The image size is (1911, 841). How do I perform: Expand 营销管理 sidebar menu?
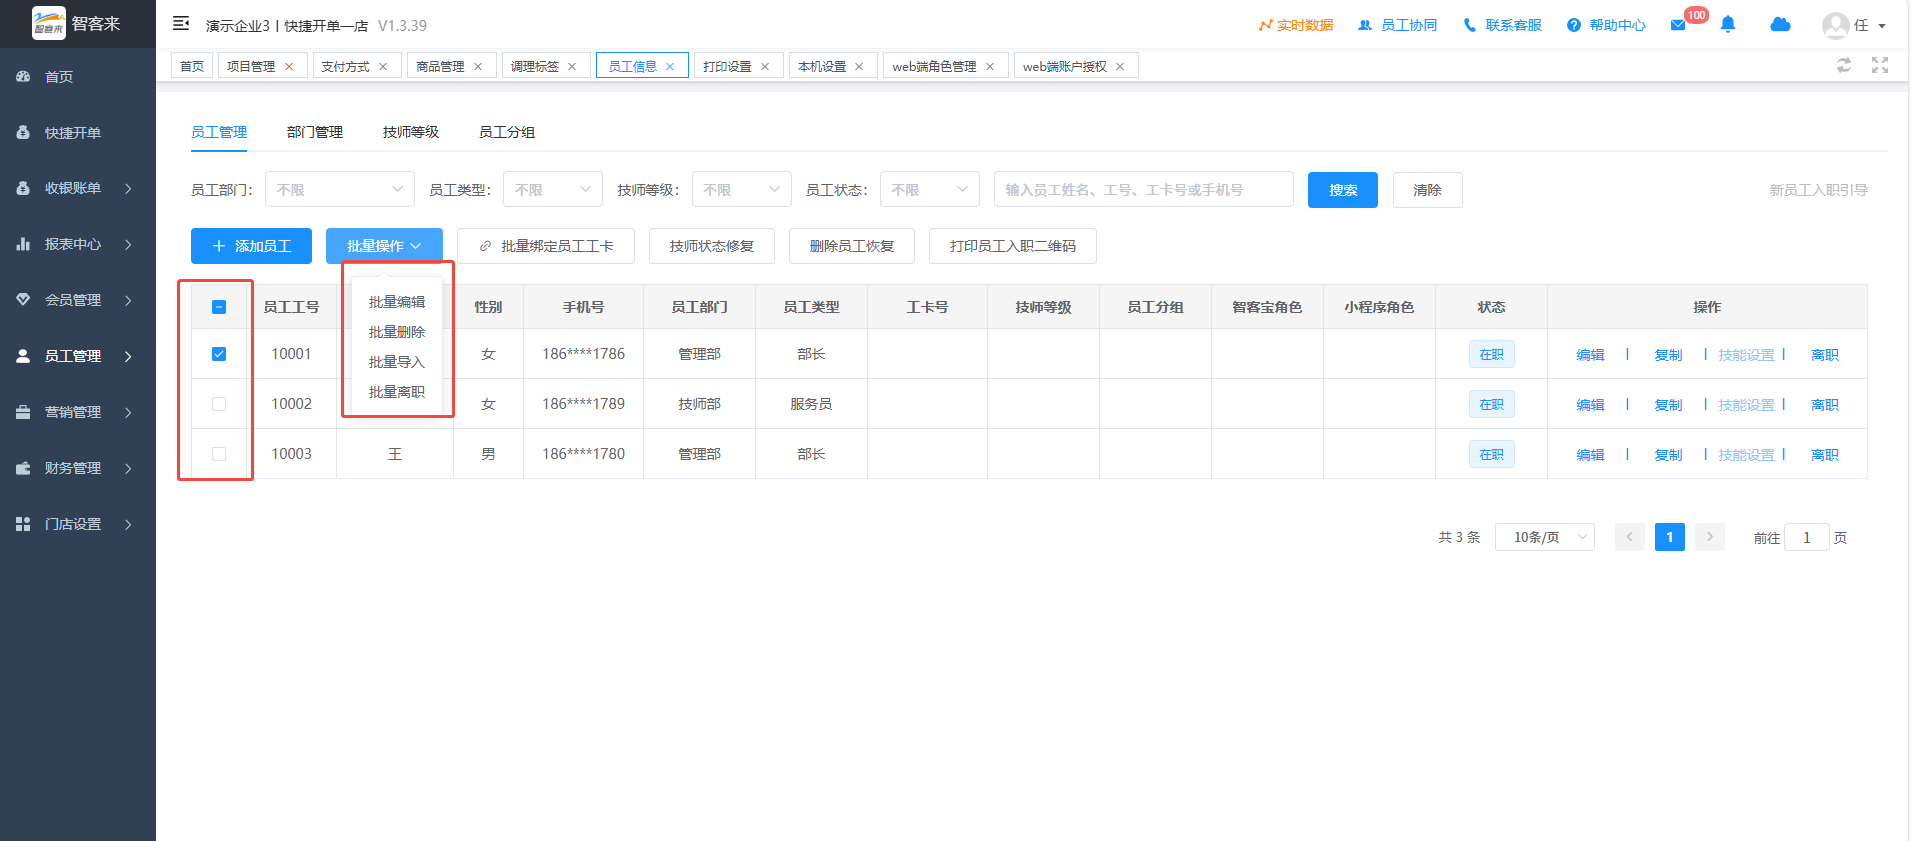coord(78,412)
